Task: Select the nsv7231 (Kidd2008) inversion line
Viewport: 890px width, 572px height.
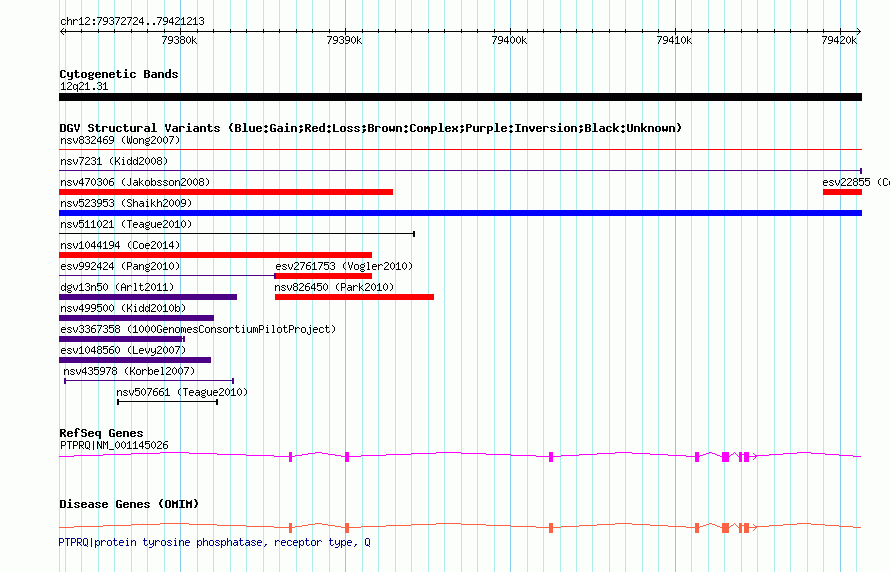Action: 460,170
